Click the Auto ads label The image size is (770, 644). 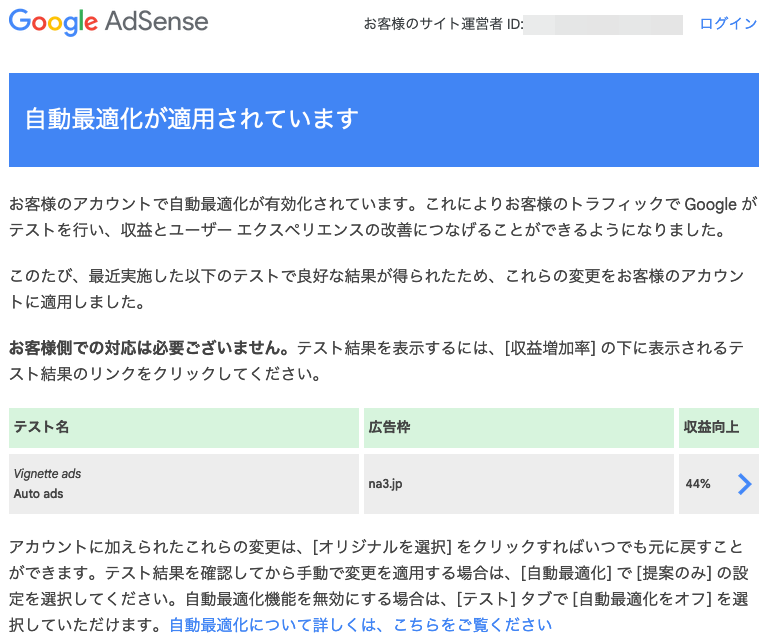pos(38,494)
